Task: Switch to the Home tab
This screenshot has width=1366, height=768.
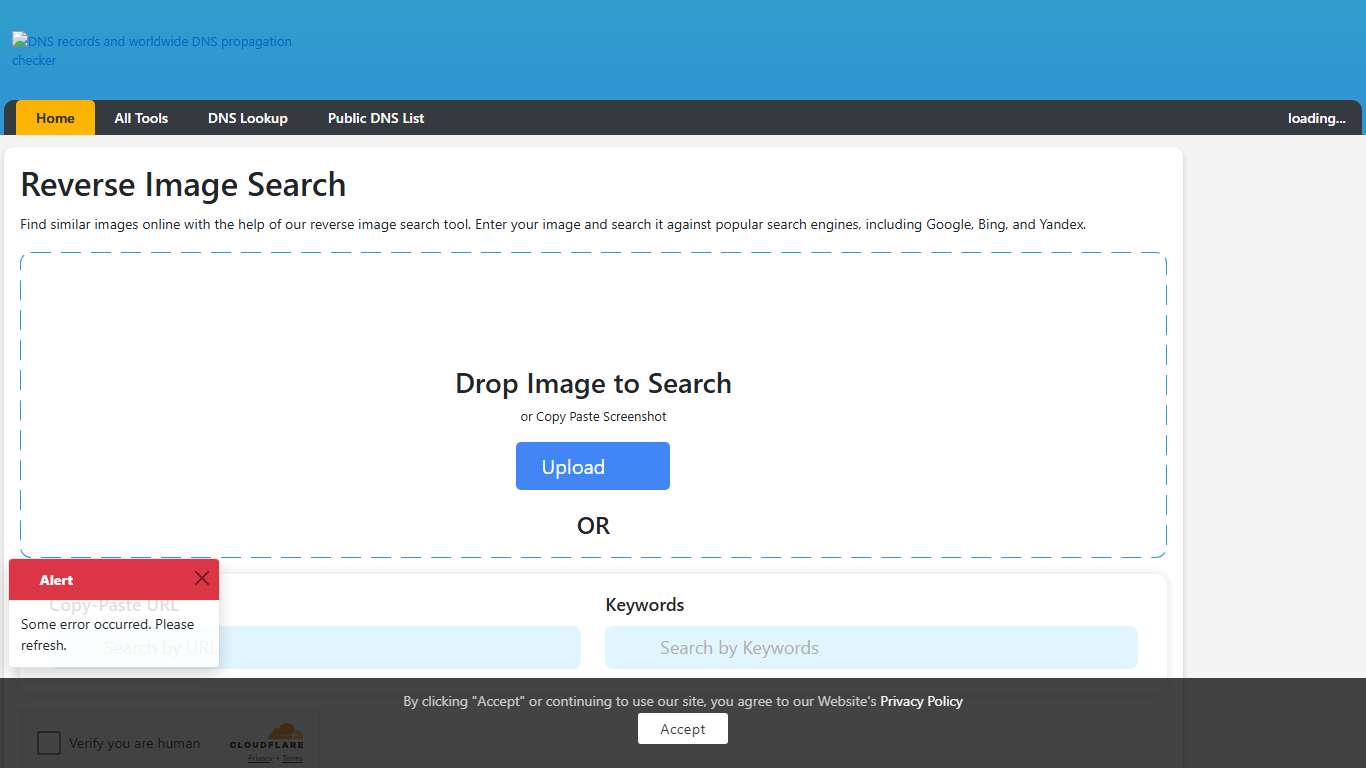Action: [x=55, y=117]
